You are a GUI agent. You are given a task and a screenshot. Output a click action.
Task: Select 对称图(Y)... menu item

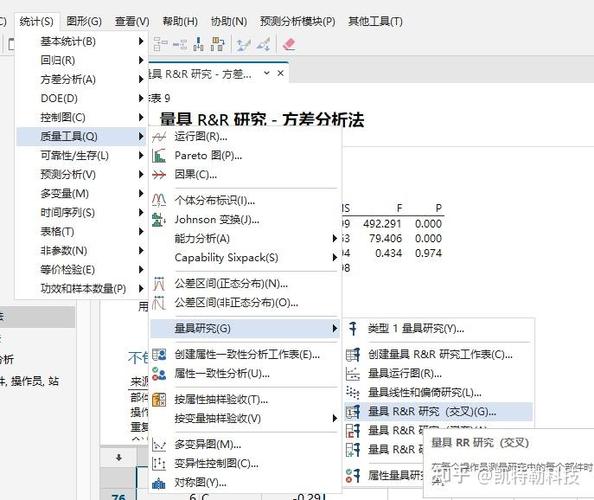(x=245, y=483)
